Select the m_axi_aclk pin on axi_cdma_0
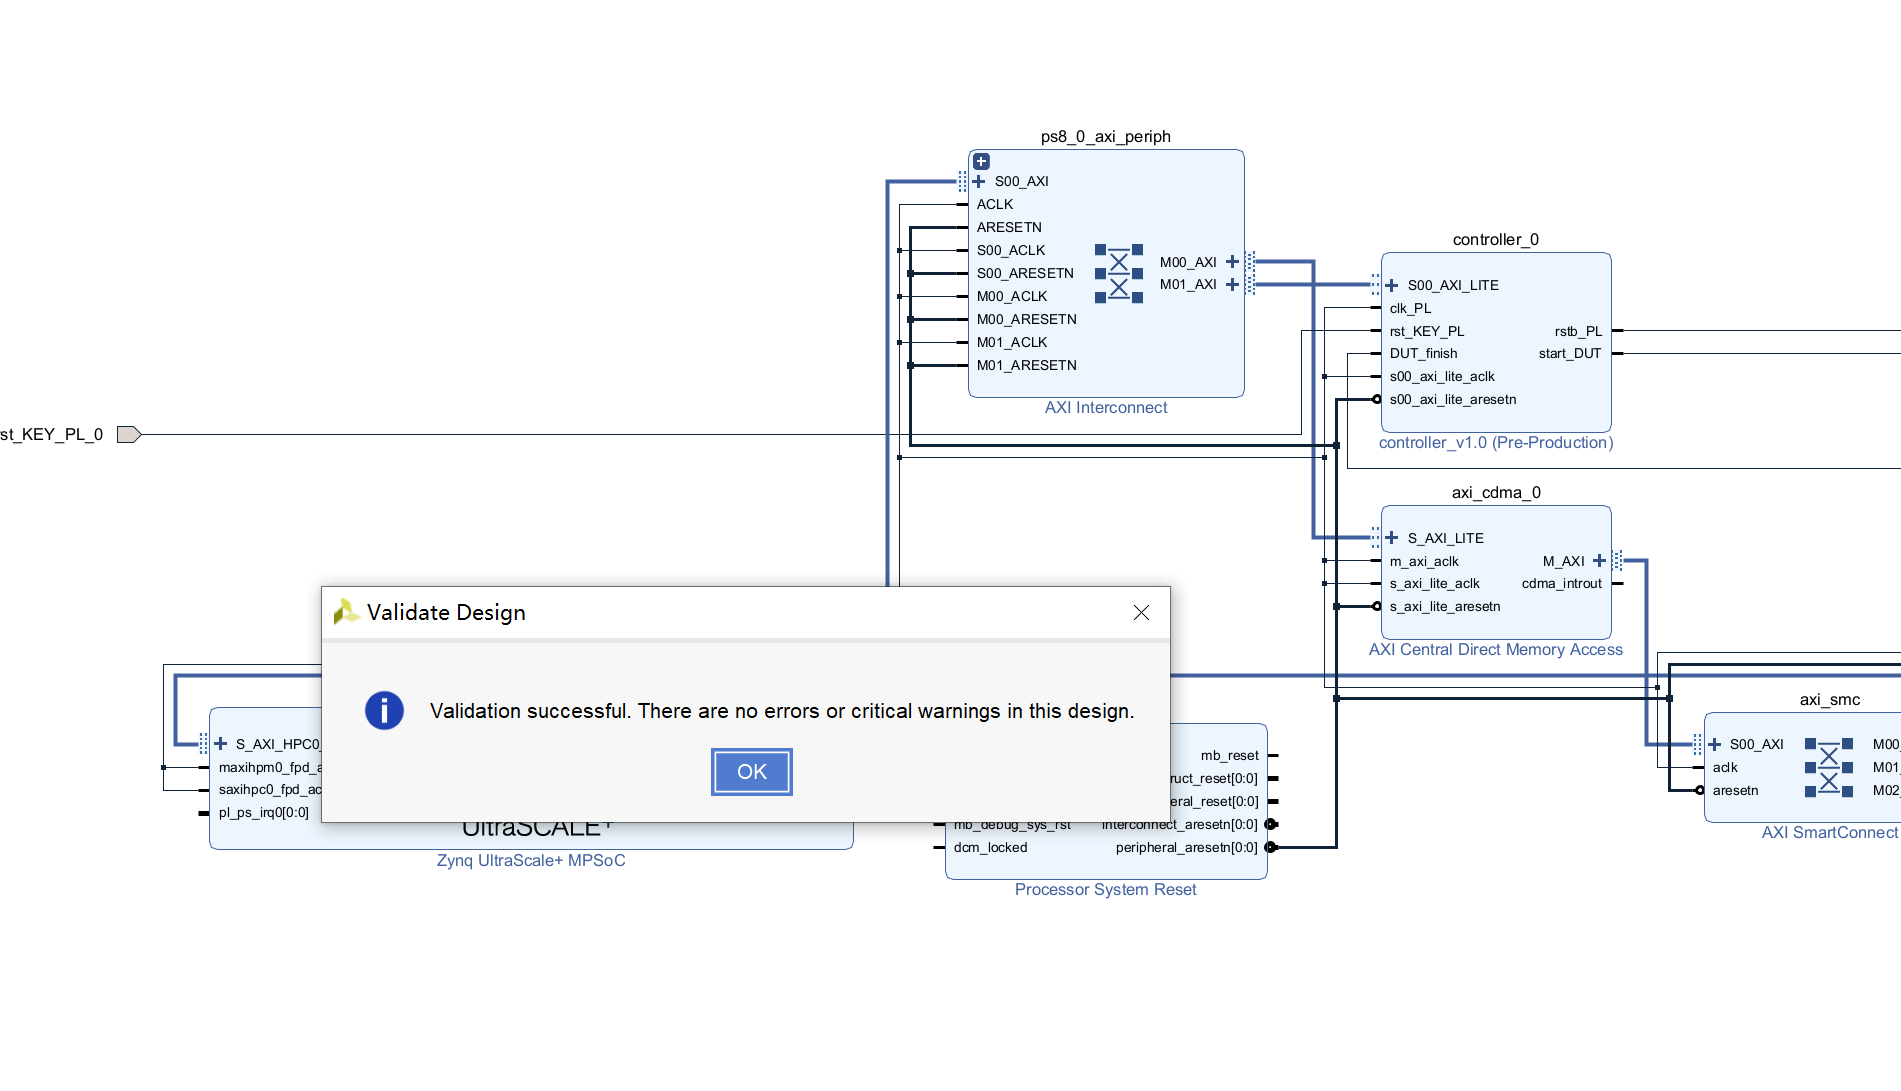Viewport: 1901px width, 1091px height. 1424,561
